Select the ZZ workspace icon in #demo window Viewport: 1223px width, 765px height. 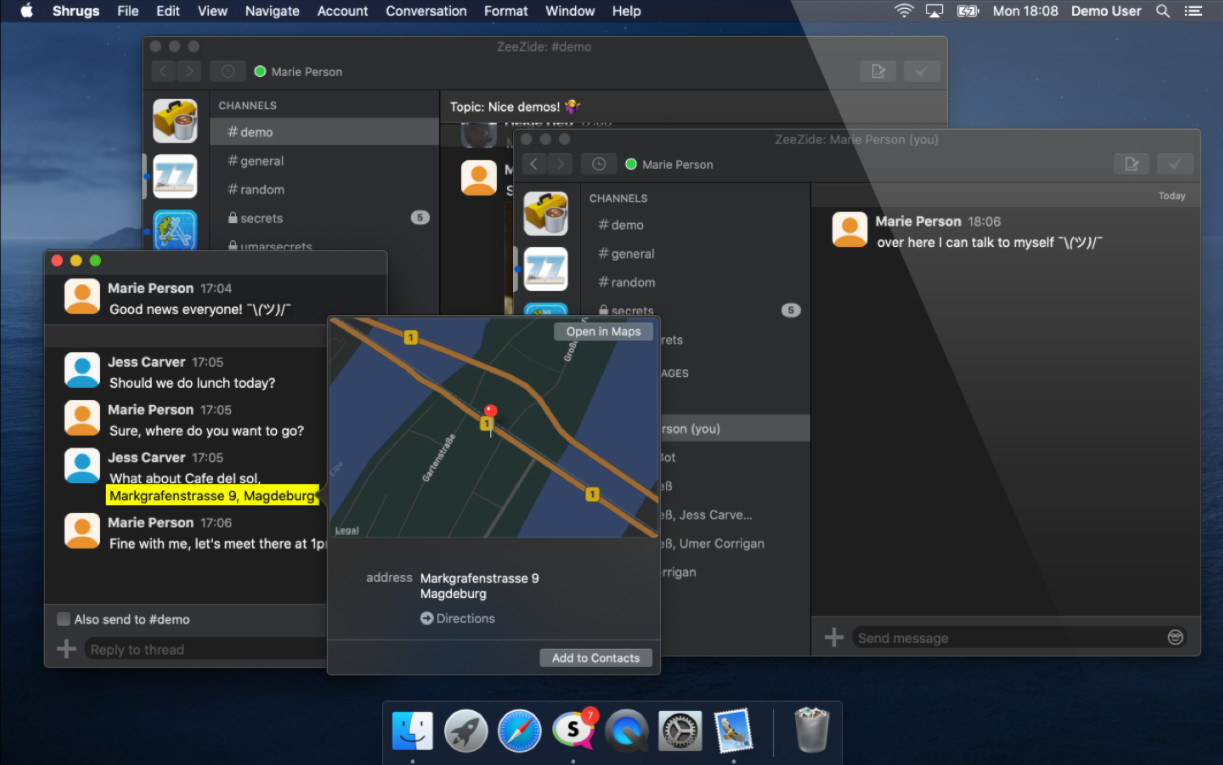pyautogui.click(x=175, y=176)
